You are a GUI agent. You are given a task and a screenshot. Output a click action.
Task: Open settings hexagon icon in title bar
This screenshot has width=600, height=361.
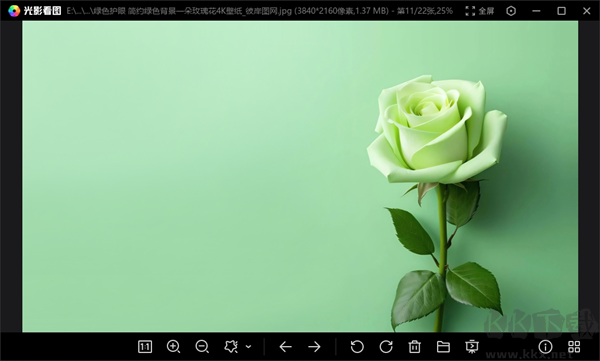pos(511,11)
